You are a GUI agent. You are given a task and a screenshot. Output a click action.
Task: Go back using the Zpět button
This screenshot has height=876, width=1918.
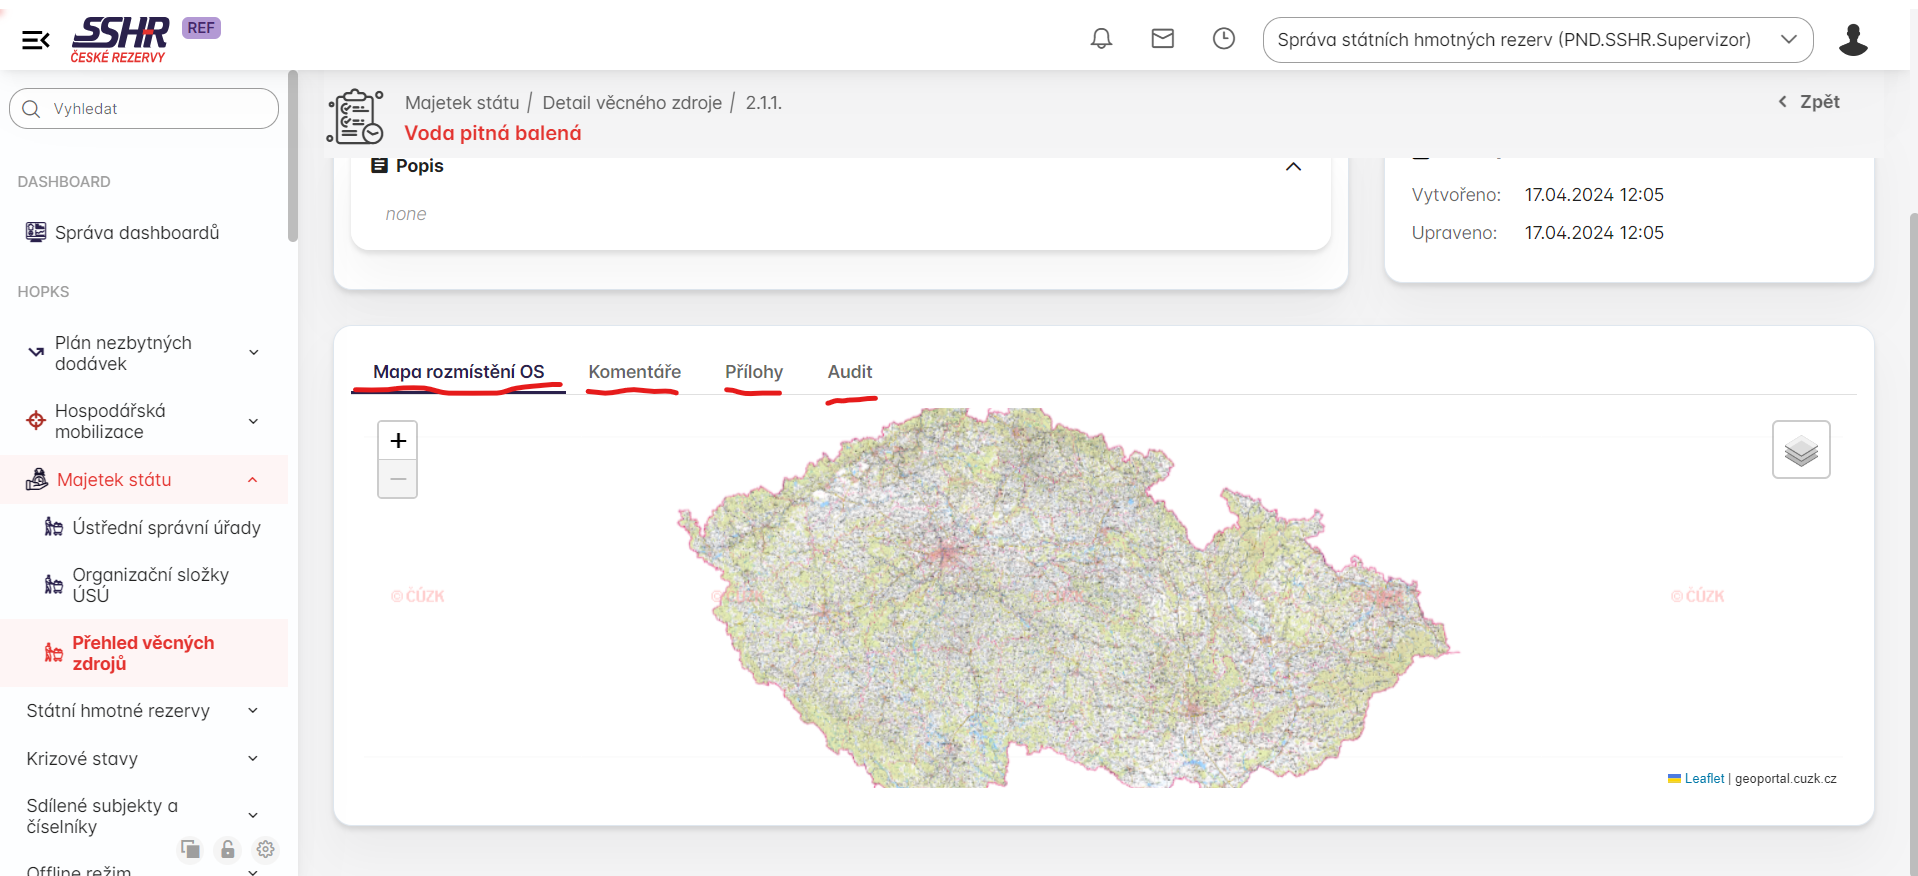pos(1809,102)
